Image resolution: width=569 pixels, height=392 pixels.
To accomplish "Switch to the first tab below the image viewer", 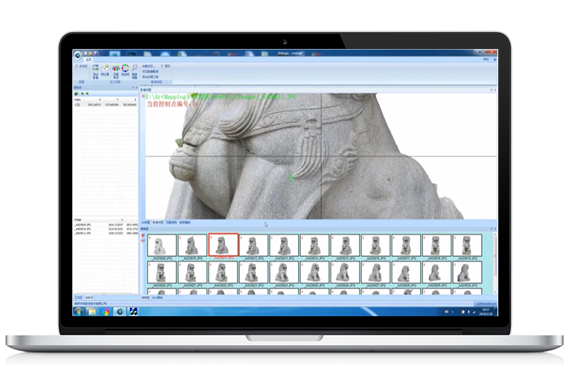I will point(146,222).
